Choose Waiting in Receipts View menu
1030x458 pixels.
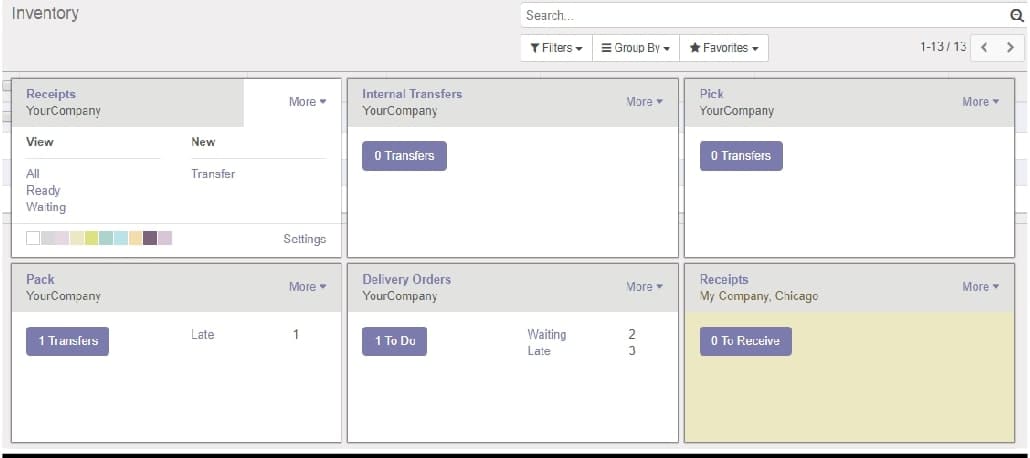(46, 207)
